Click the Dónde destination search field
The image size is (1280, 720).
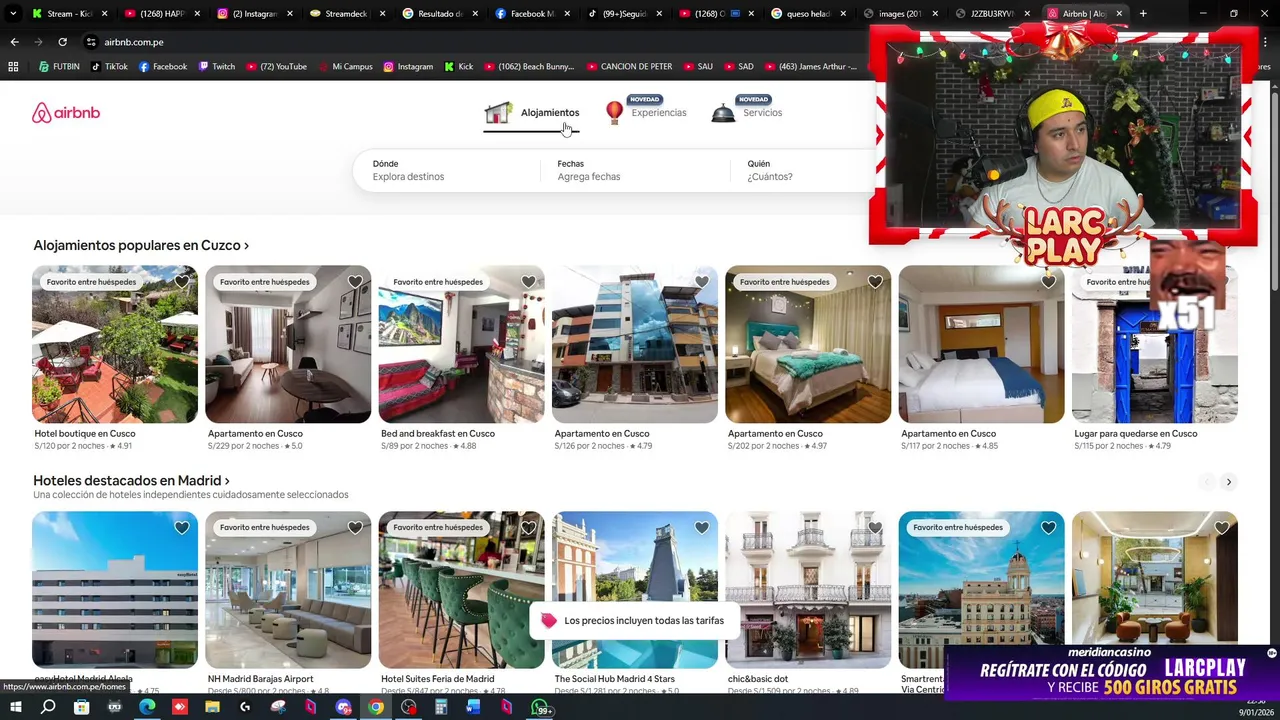click(x=447, y=170)
